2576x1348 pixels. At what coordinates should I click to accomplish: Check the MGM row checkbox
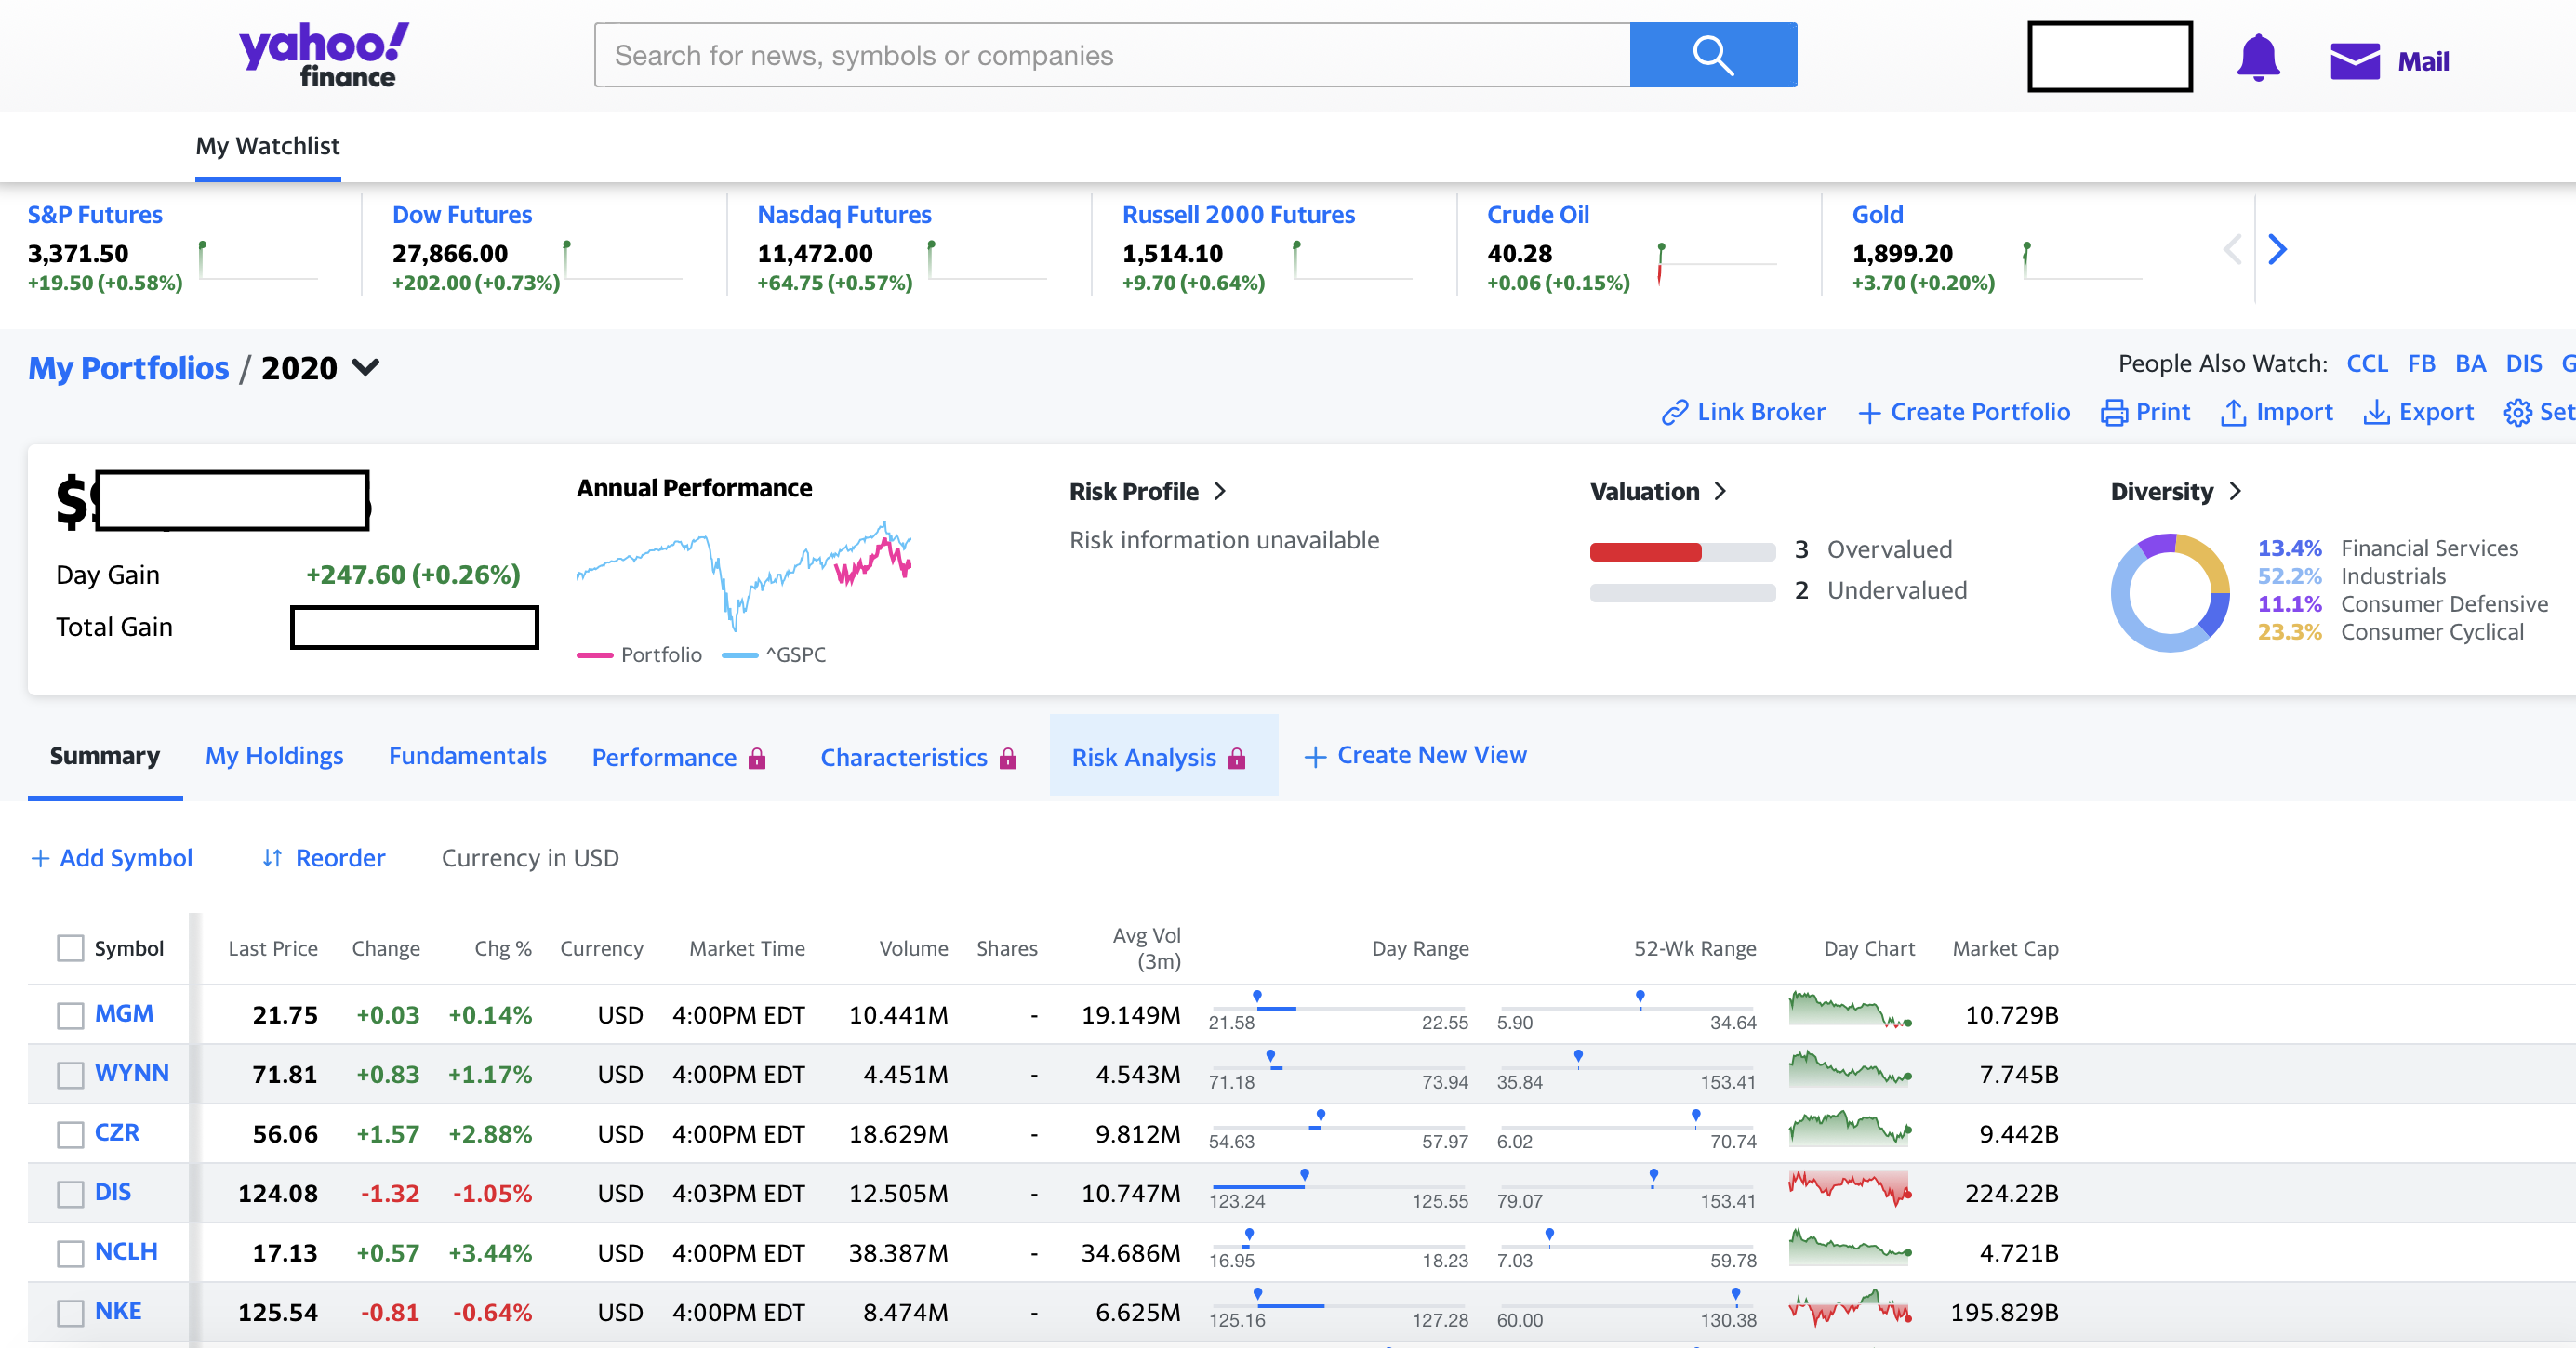pyautogui.click(x=70, y=1015)
